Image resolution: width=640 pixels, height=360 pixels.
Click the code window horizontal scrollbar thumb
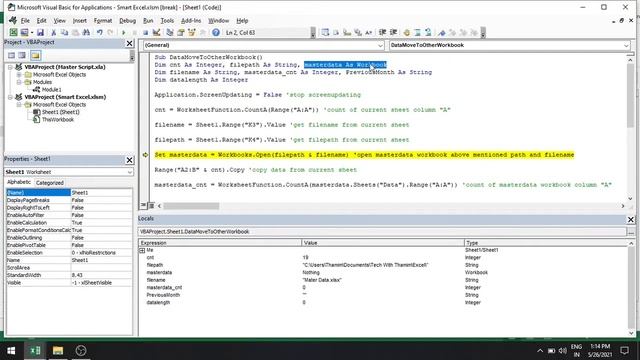pyautogui.click(x=191, y=206)
